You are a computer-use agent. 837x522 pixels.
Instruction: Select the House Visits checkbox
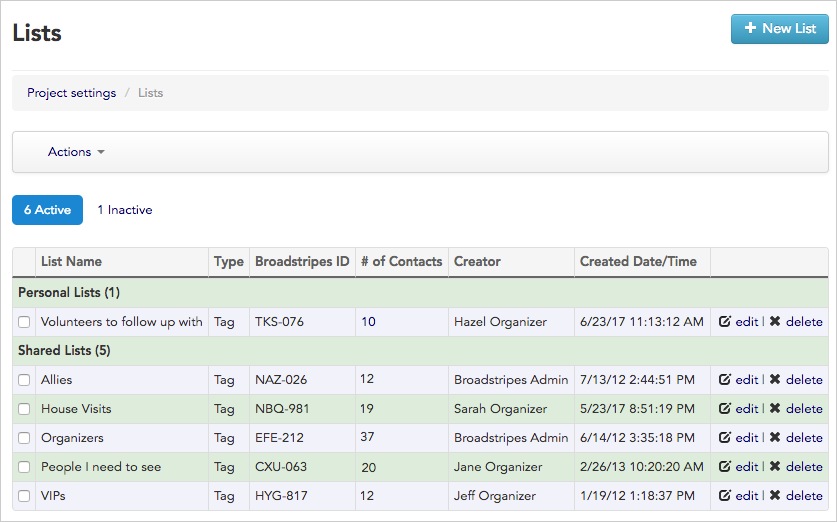[x=24, y=409]
